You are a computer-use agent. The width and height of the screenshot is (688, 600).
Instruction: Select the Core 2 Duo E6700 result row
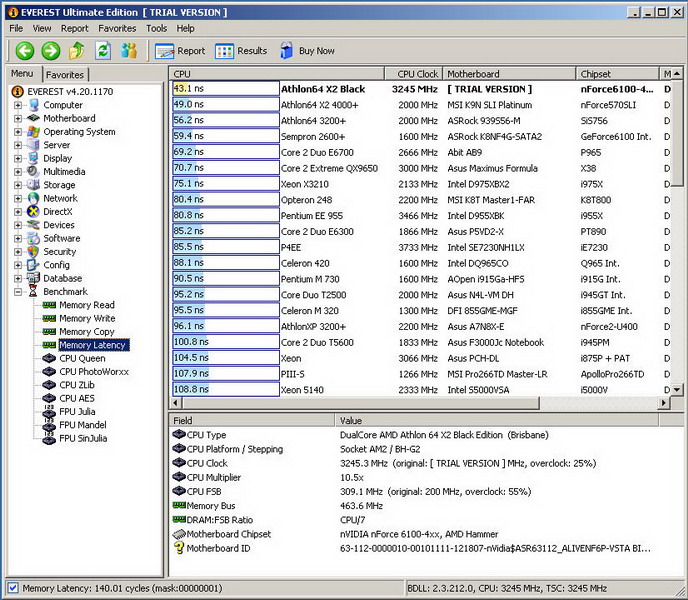click(421, 152)
